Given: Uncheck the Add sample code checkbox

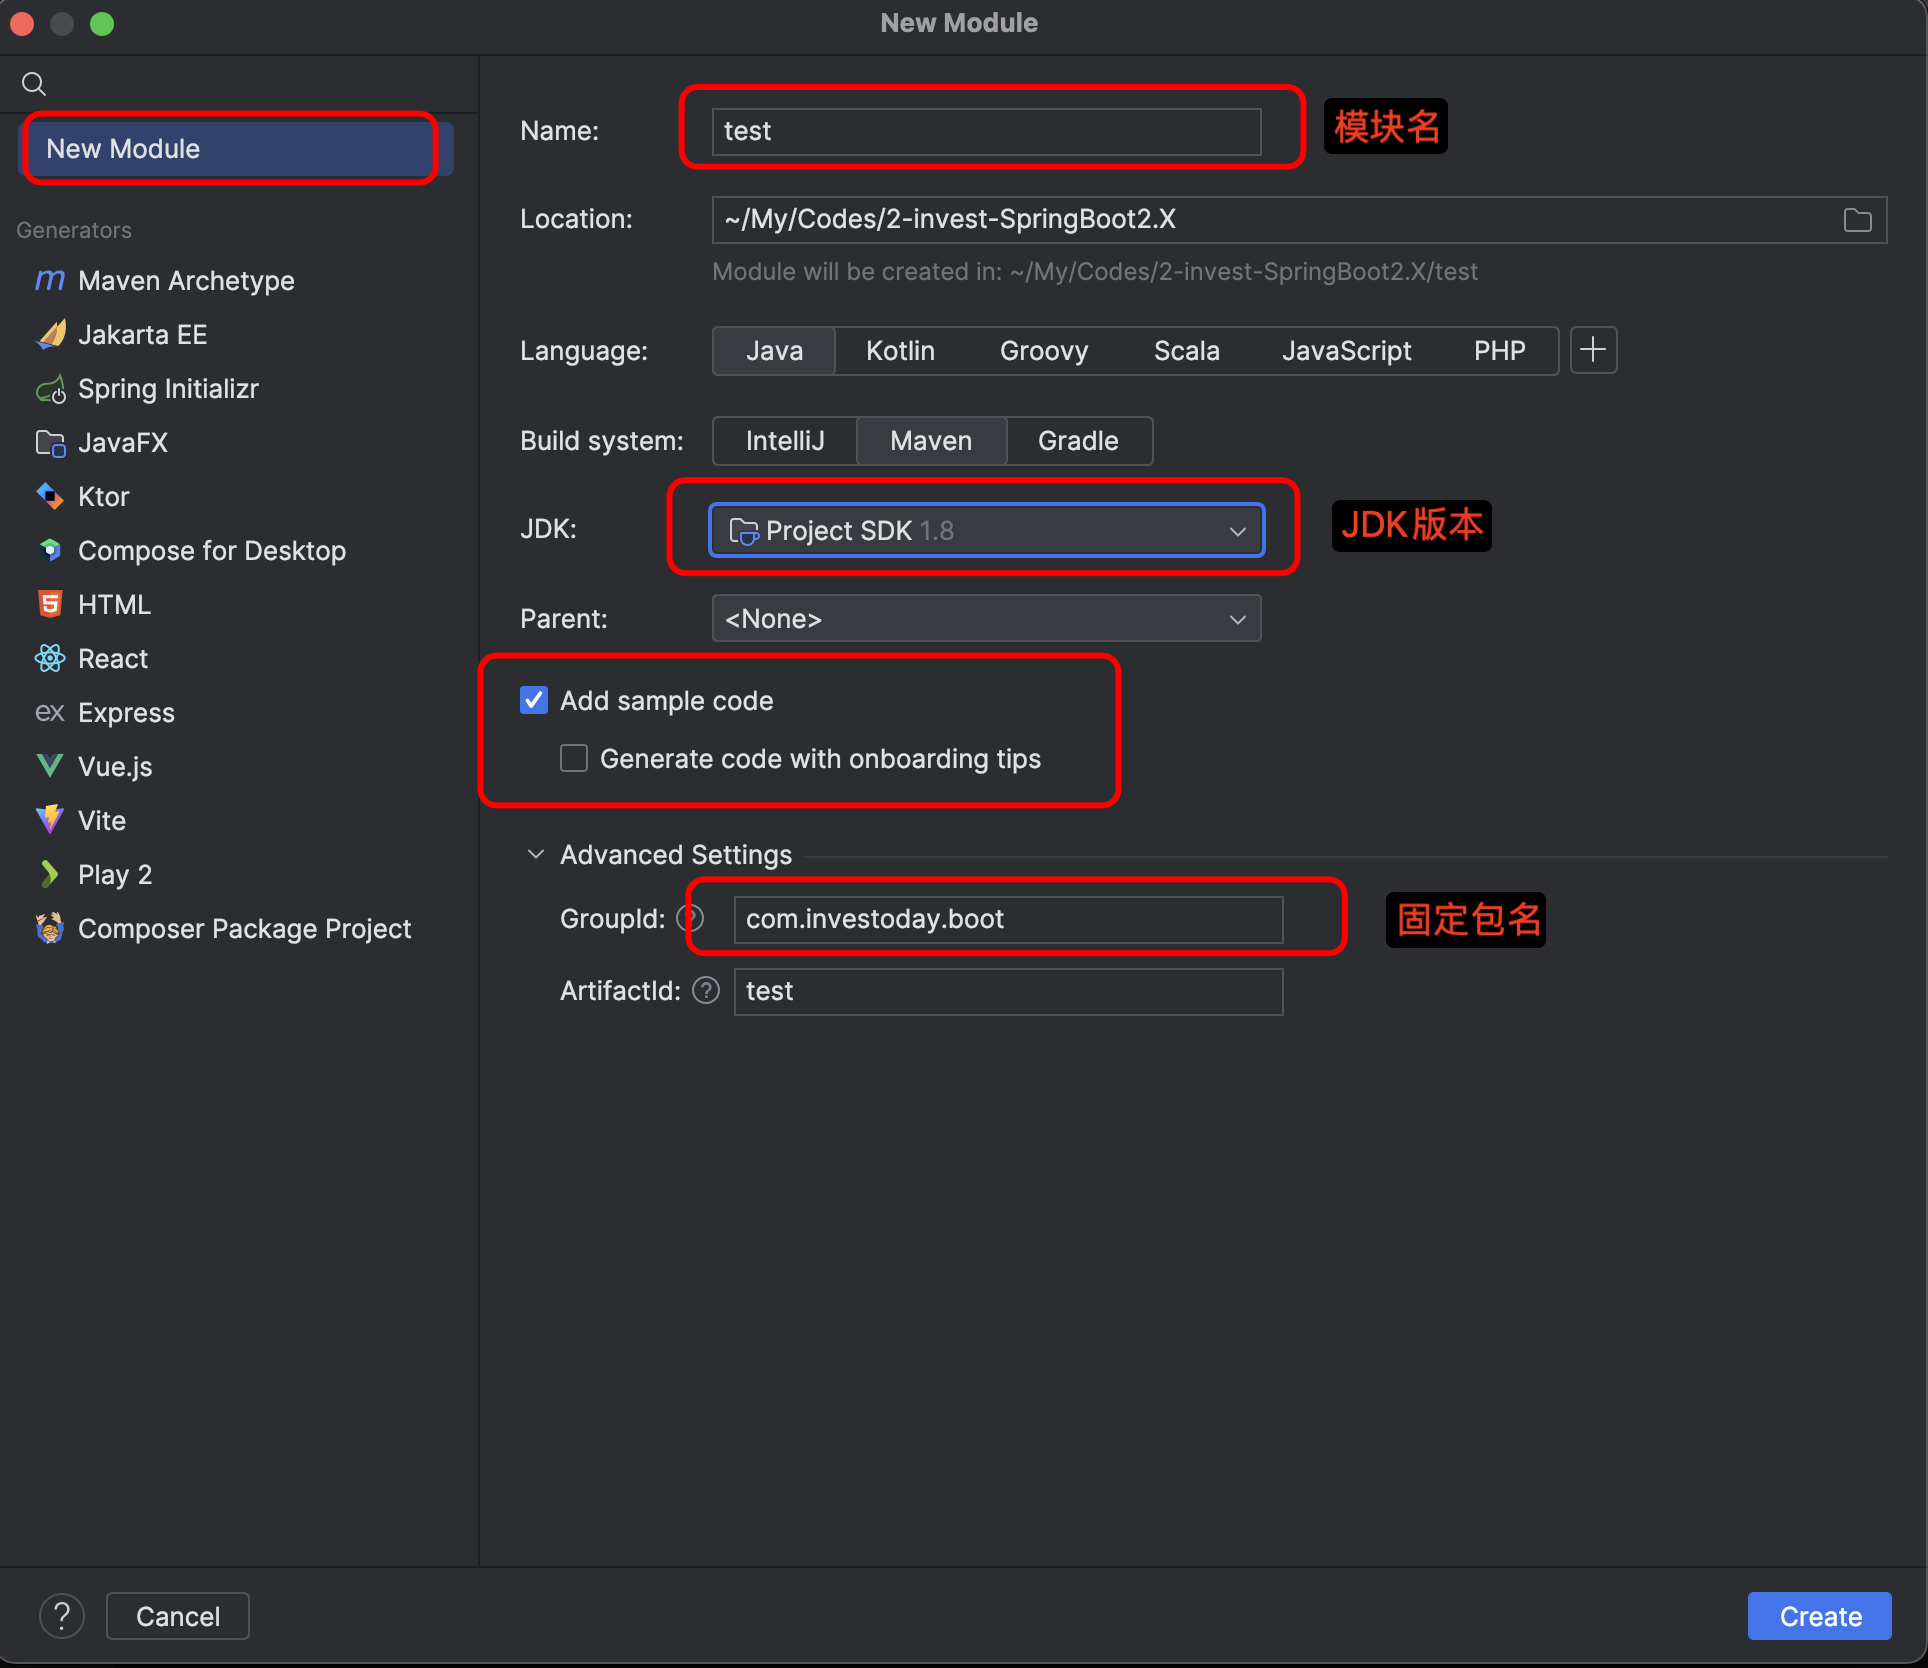Looking at the screenshot, I should tap(534, 701).
